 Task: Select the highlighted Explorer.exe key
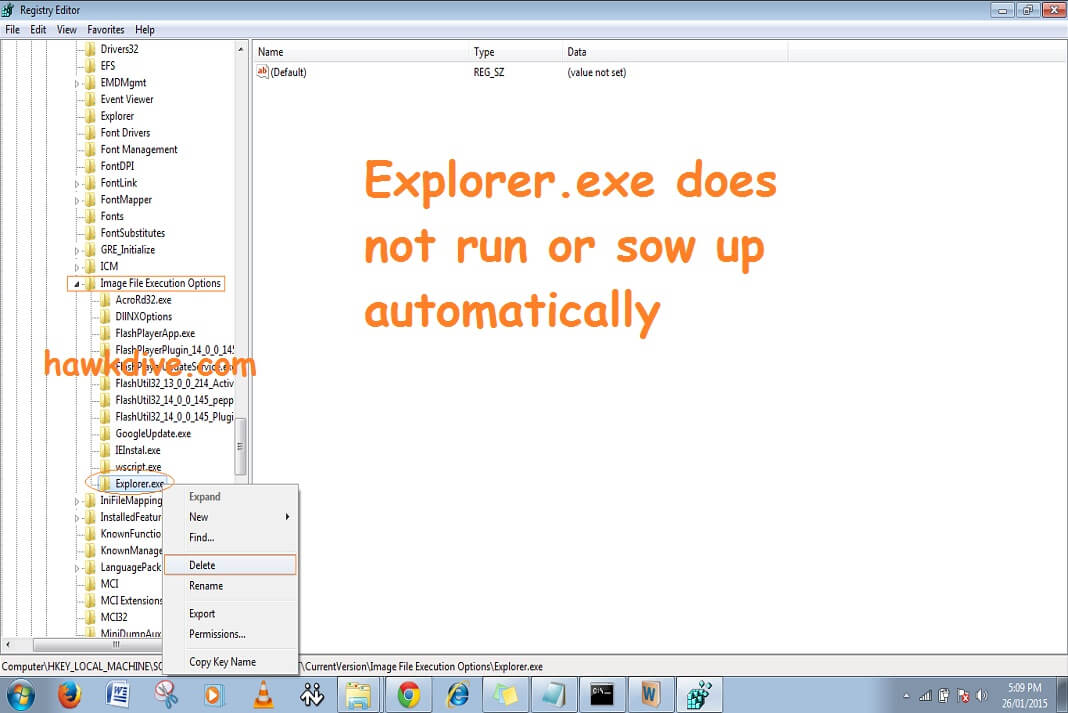coord(139,484)
